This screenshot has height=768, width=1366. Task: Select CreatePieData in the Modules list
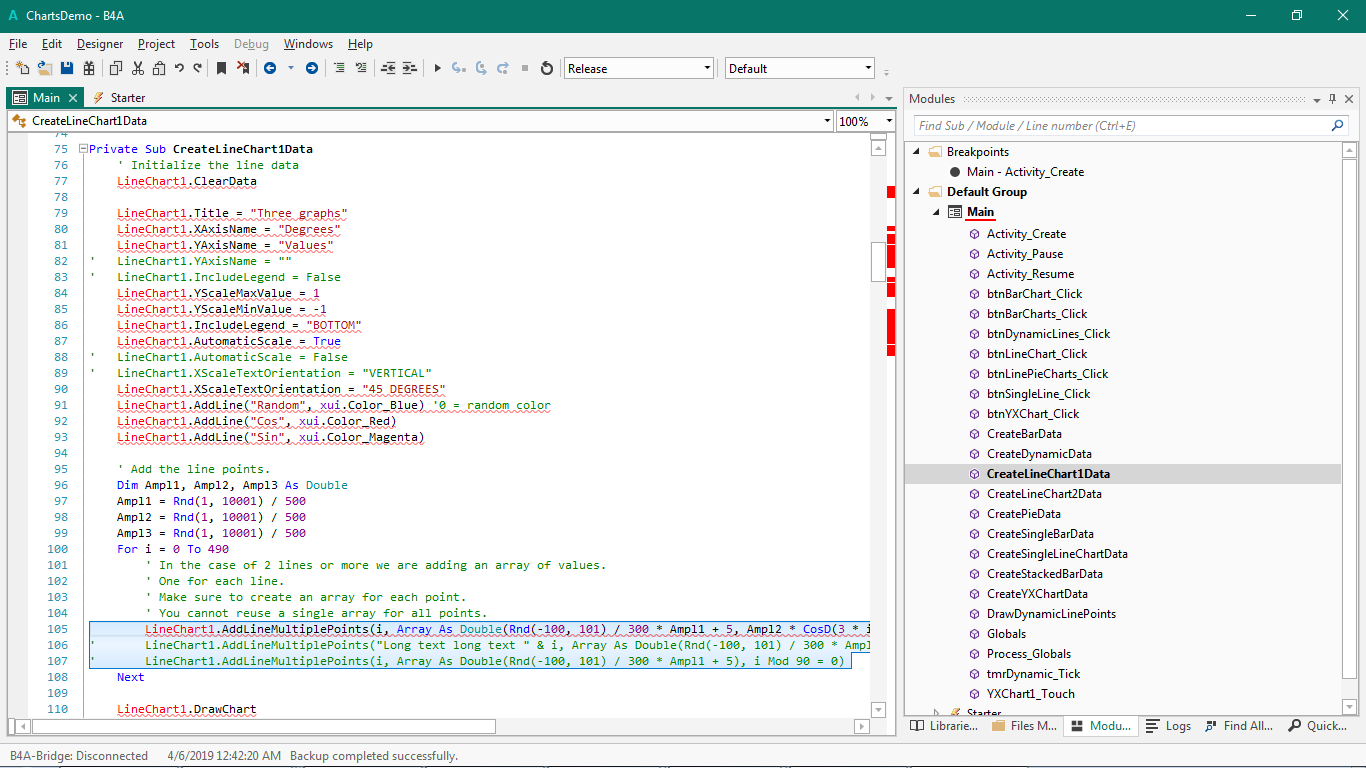(x=1023, y=514)
